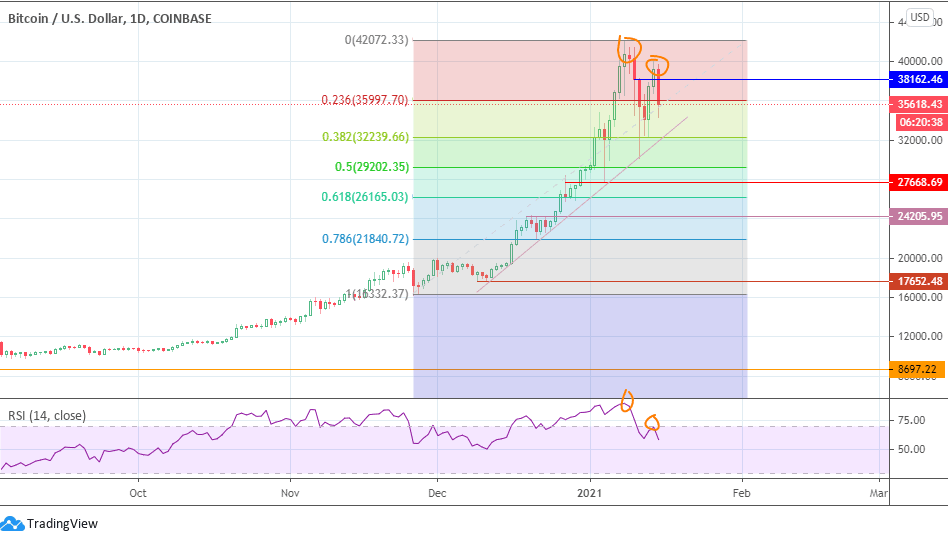Select the Fibonacci 0.786(21840.72) level label
Screen dimensions: 948x534
[x=365, y=239]
